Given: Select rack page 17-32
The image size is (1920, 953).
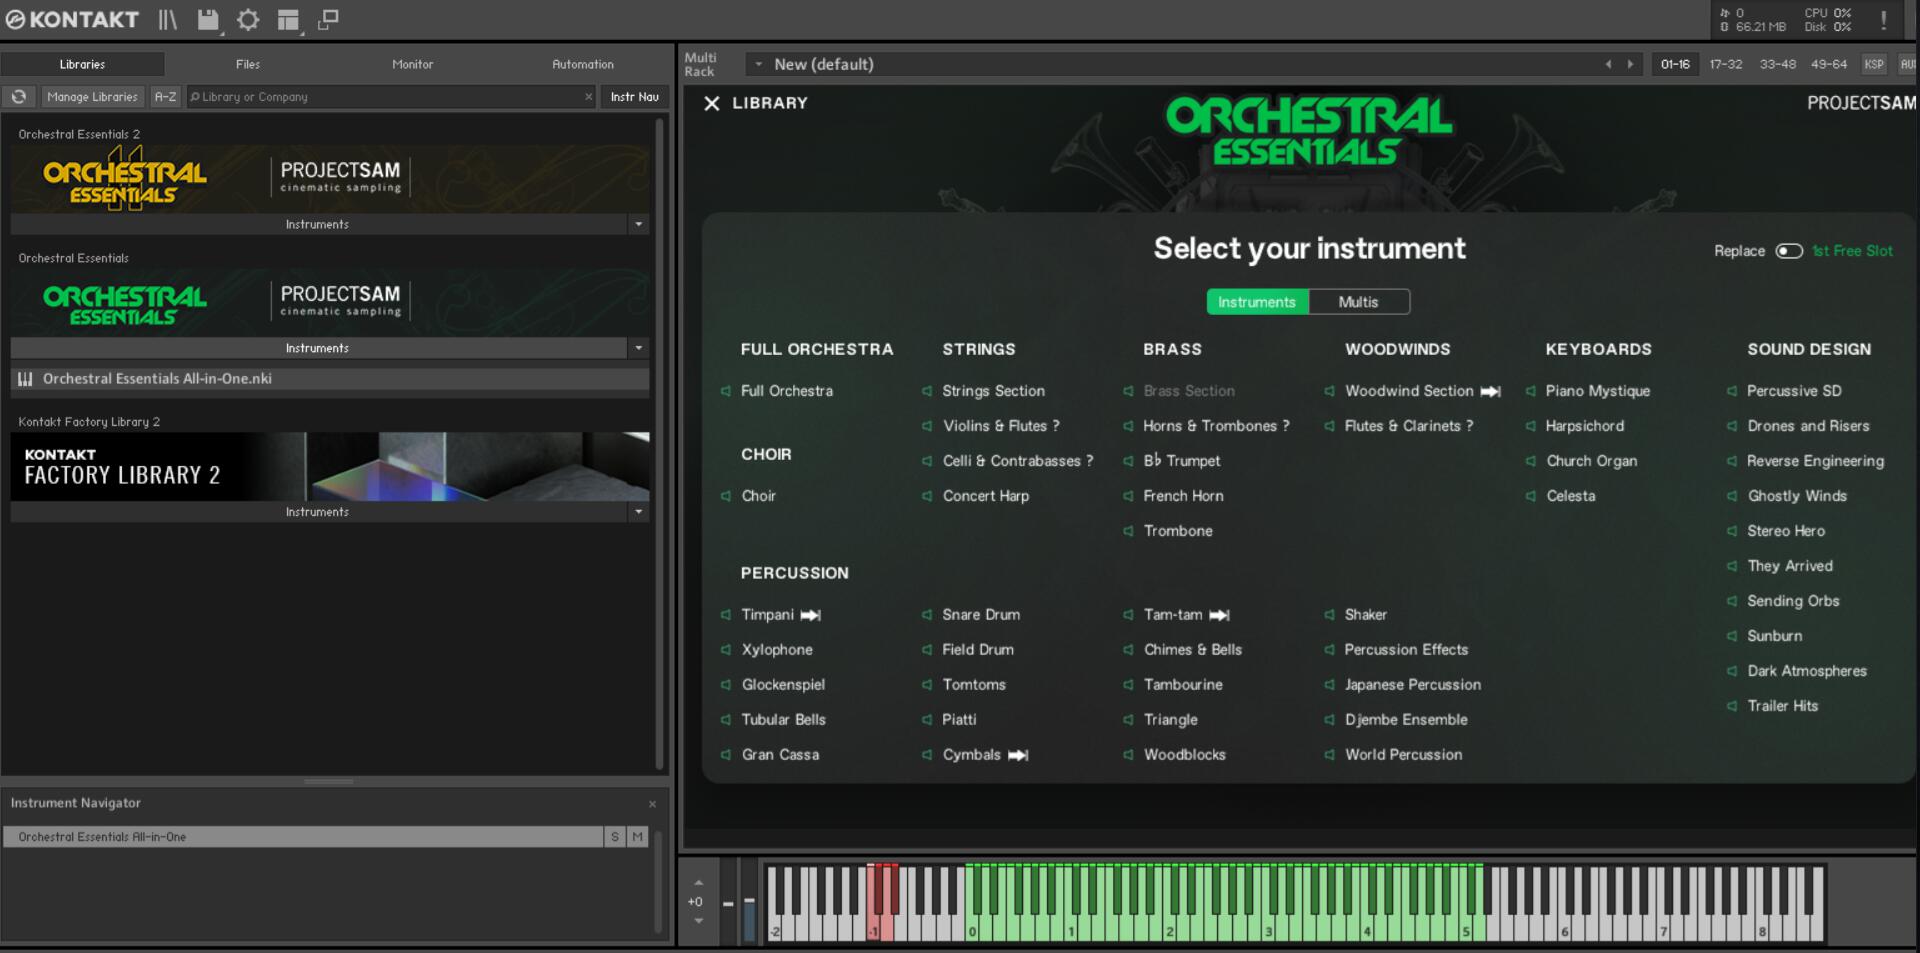Looking at the screenshot, I should [1726, 64].
